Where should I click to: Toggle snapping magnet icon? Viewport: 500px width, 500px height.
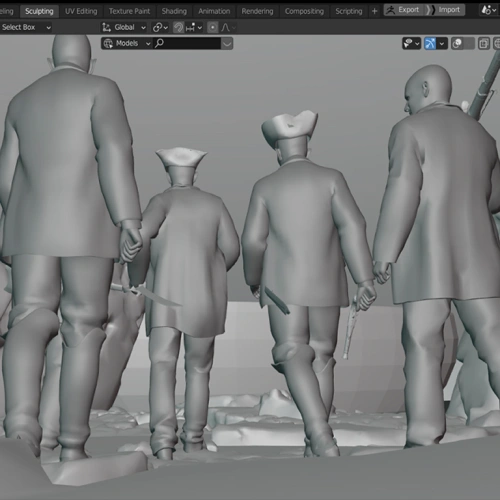pos(178,27)
